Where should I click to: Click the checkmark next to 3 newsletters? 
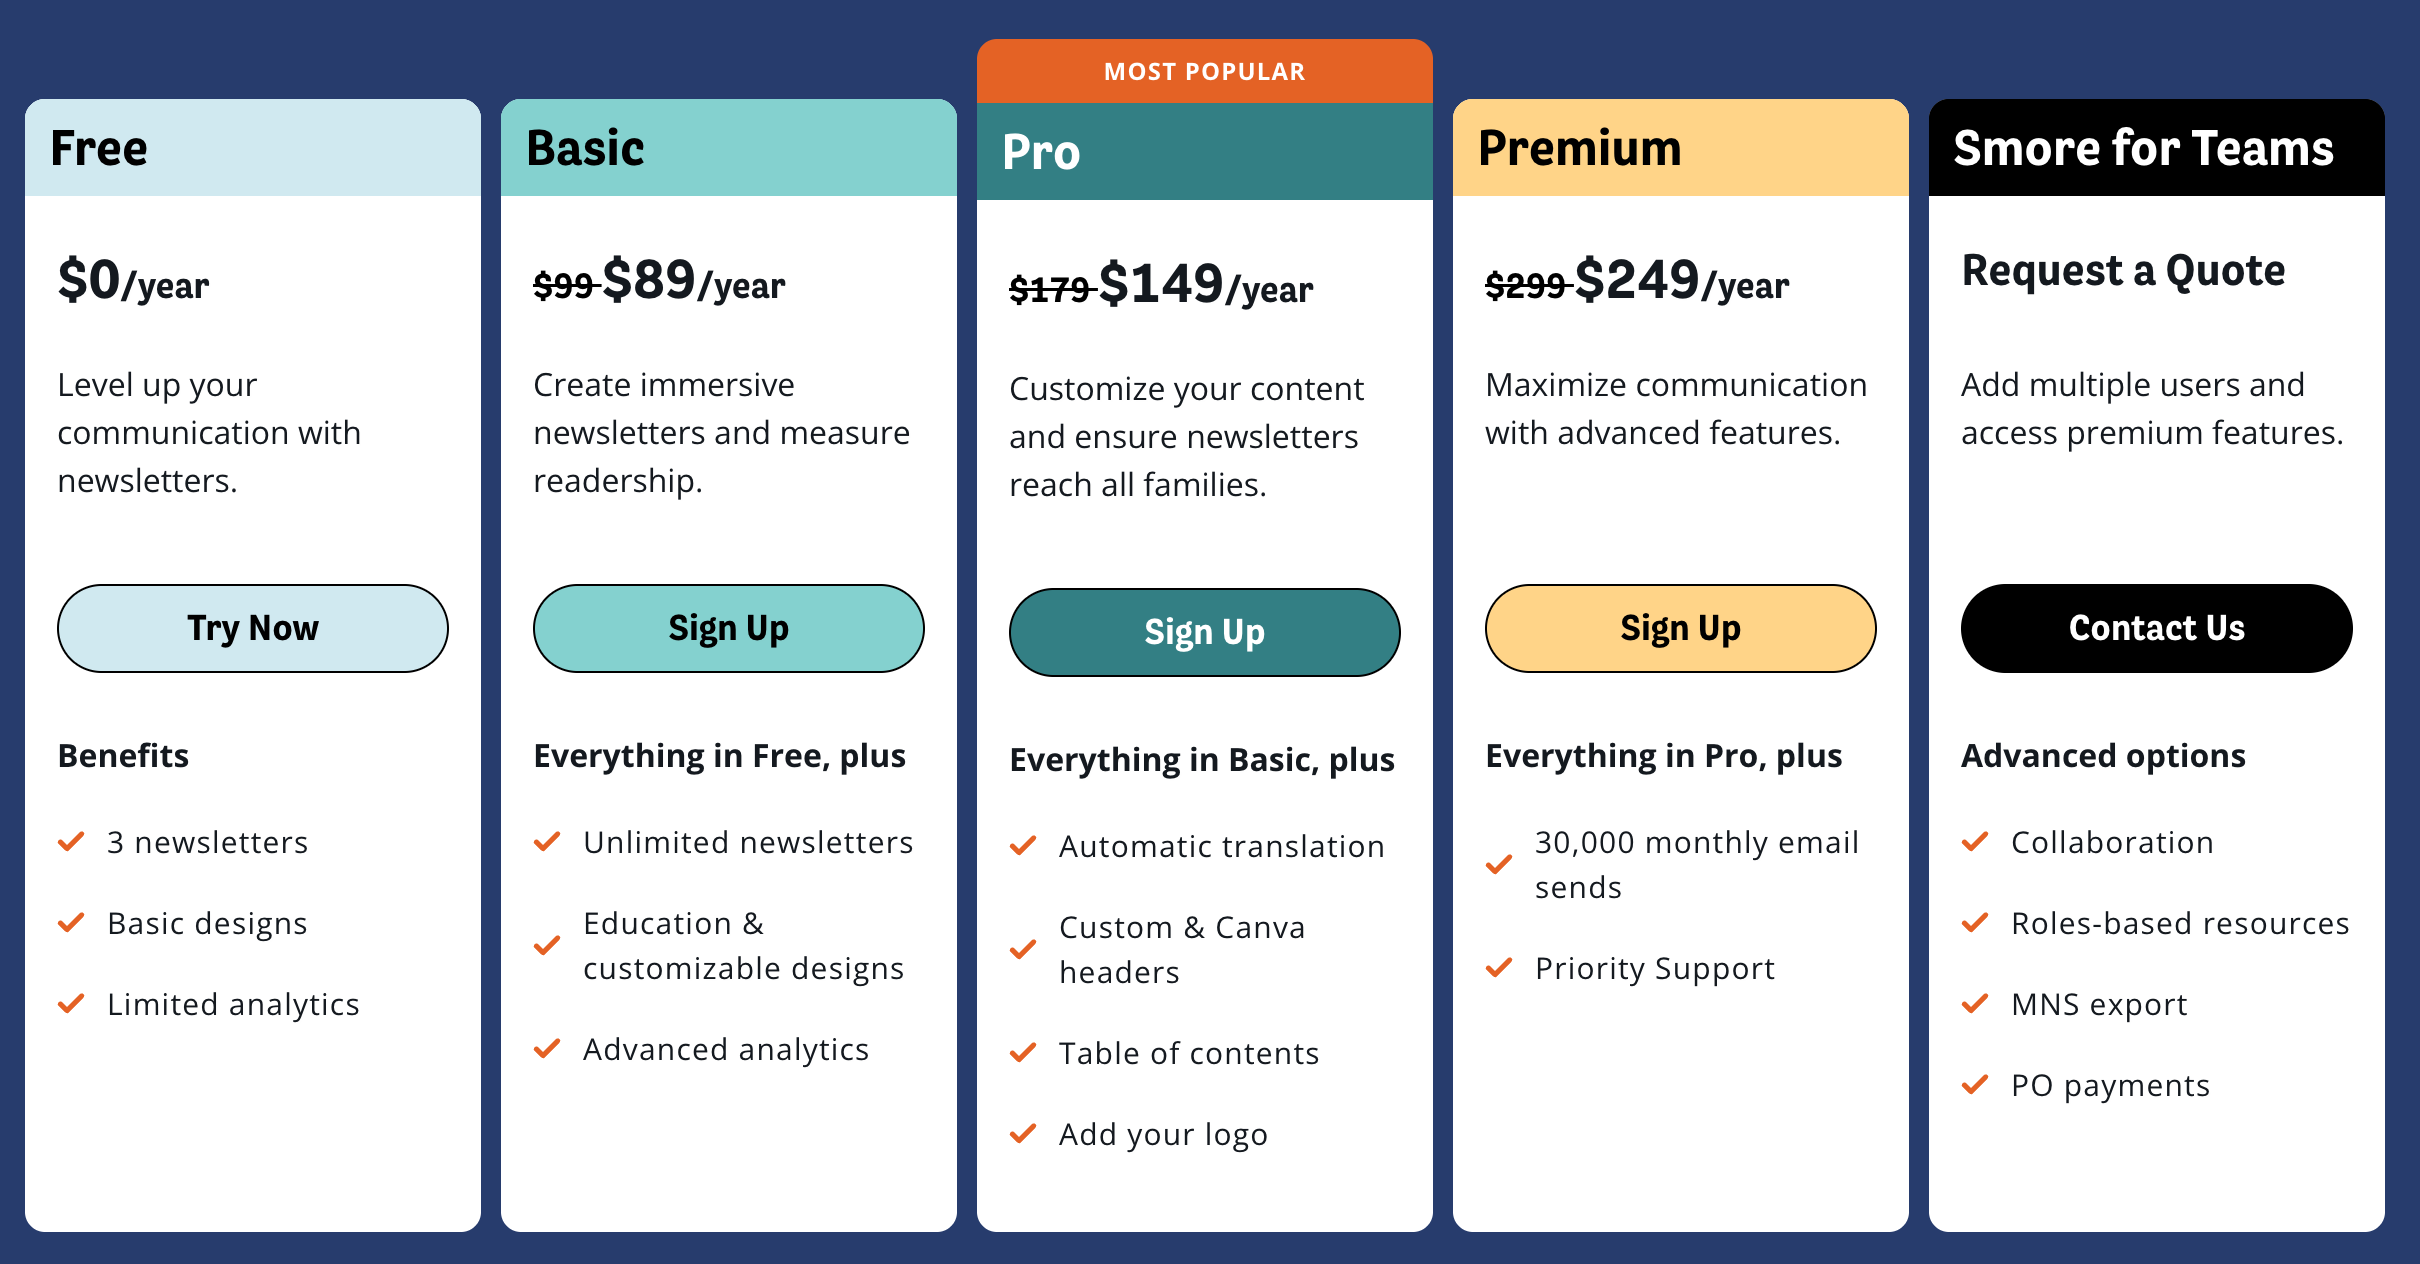(x=71, y=842)
